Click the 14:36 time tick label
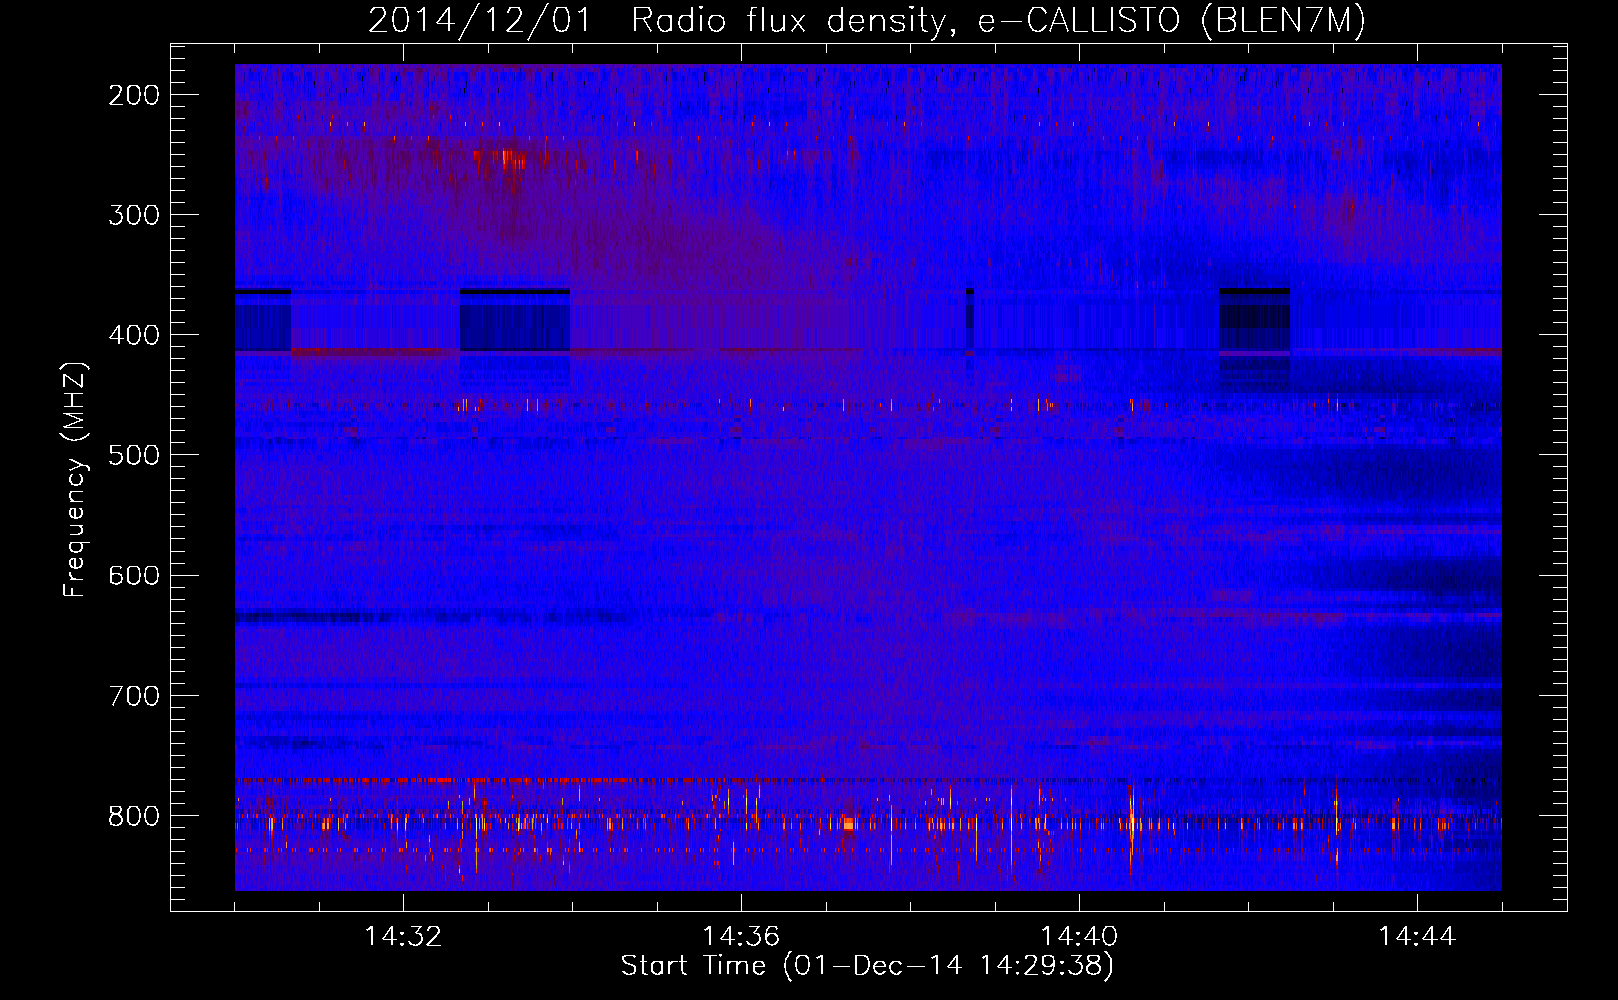 click(x=741, y=937)
